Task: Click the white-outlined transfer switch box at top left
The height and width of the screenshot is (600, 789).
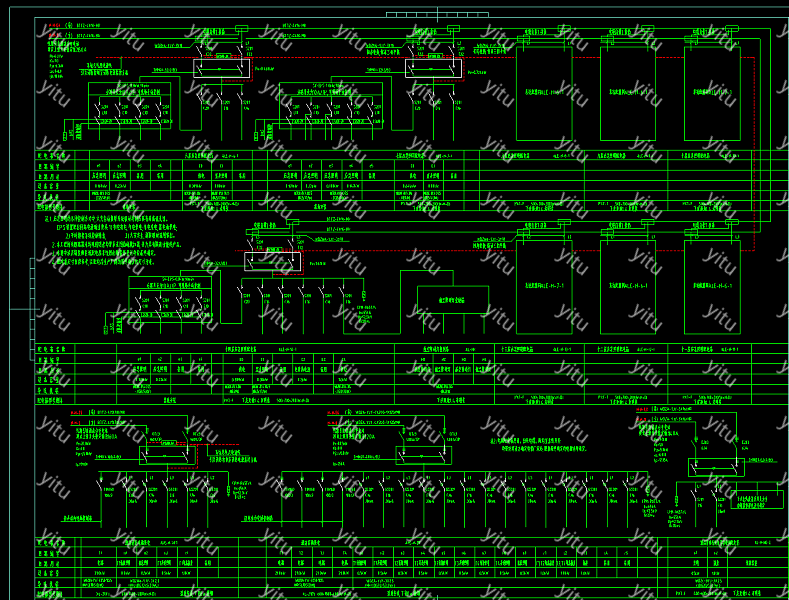Action: click(x=221, y=67)
